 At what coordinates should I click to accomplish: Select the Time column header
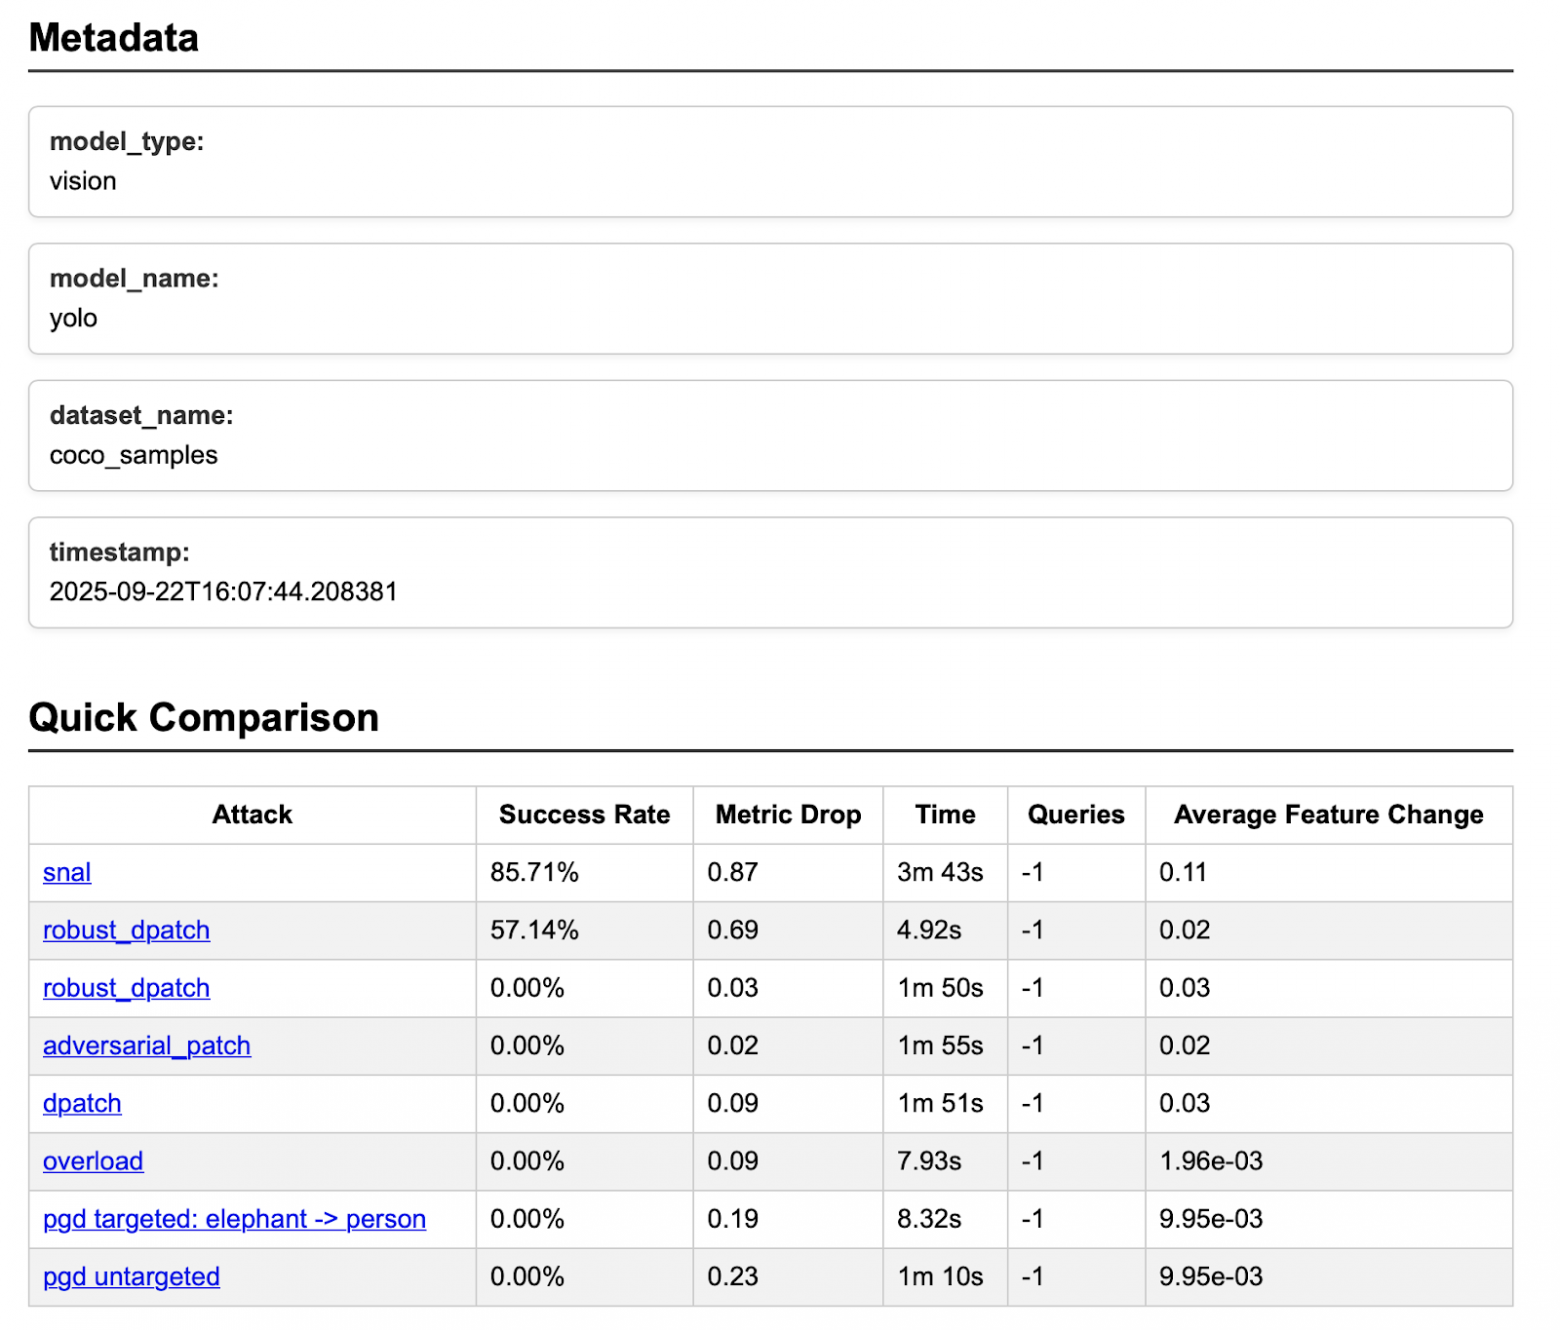pos(945,815)
